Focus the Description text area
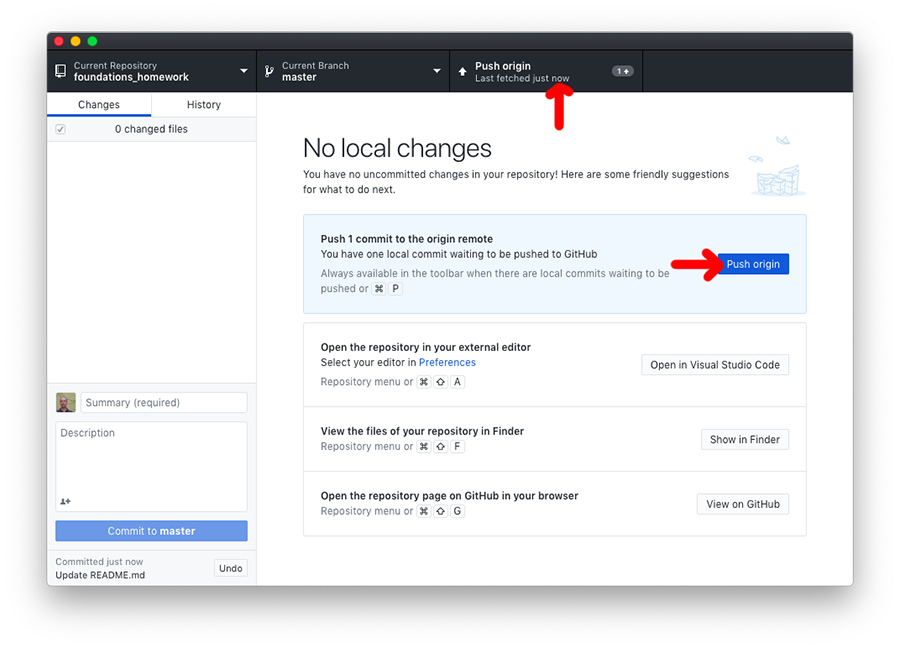This screenshot has width=900, height=648. click(x=152, y=467)
